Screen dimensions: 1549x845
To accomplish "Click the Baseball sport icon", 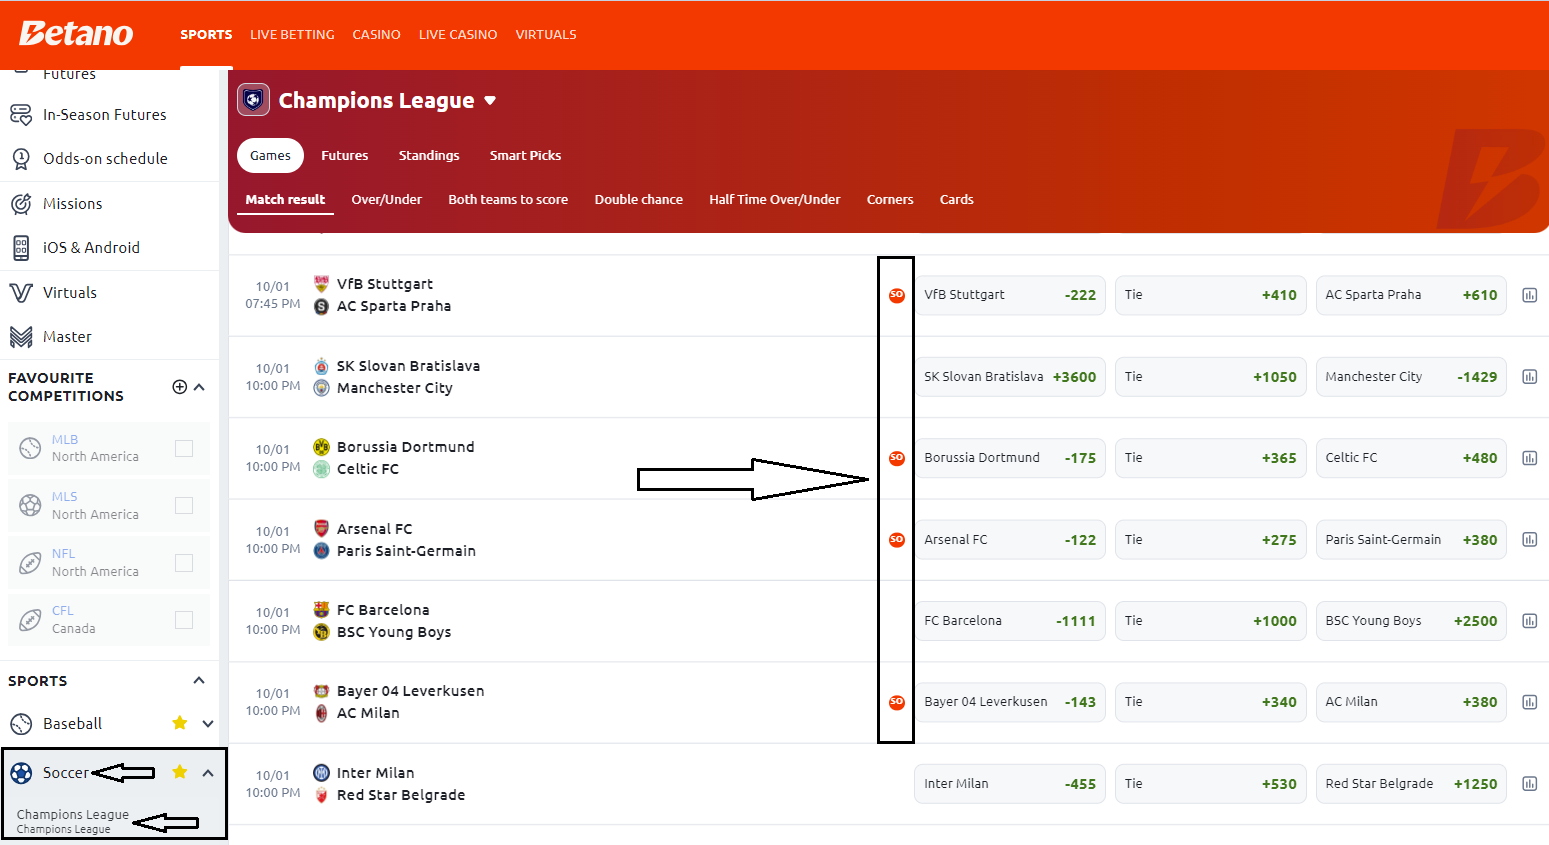I will [21, 724].
